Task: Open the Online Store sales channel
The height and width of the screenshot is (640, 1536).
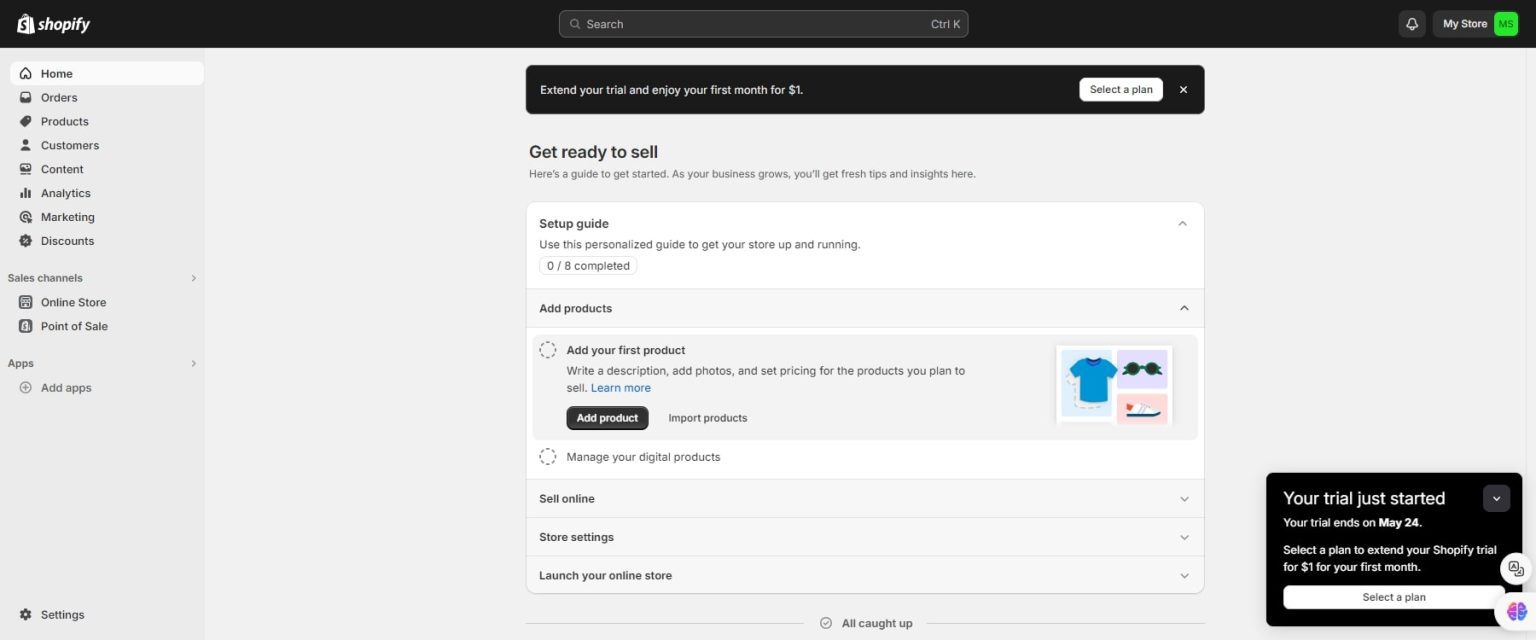Action: pyautogui.click(x=73, y=301)
